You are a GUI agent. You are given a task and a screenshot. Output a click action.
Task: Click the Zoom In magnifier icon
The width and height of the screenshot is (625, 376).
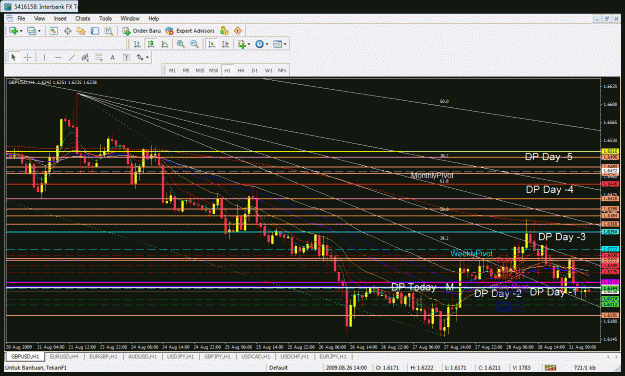click(x=181, y=44)
